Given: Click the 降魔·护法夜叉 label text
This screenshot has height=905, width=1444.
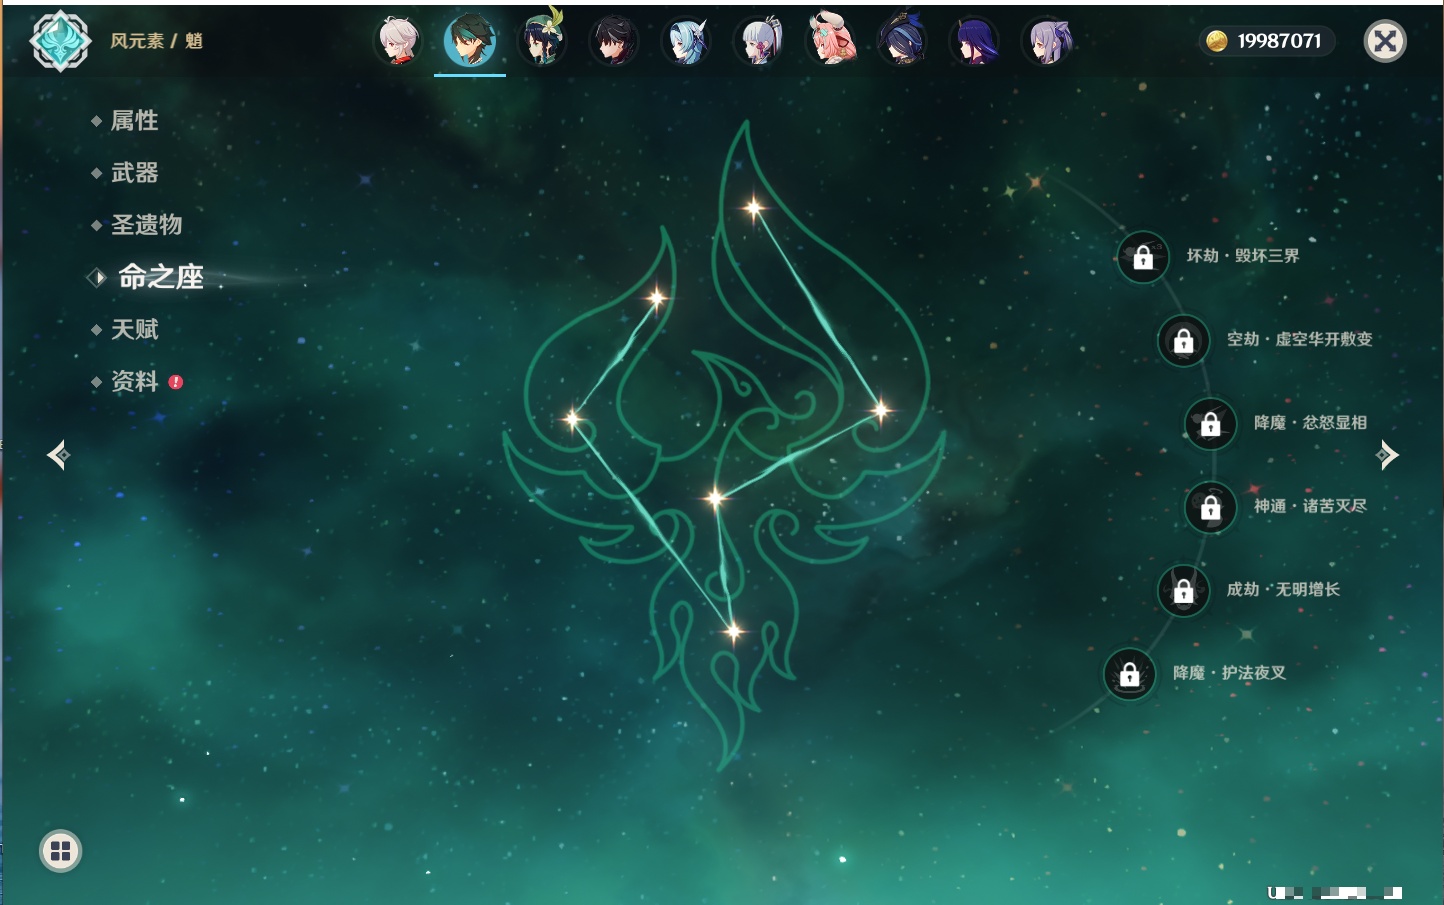Looking at the screenshot, I should click(1229, 673).
